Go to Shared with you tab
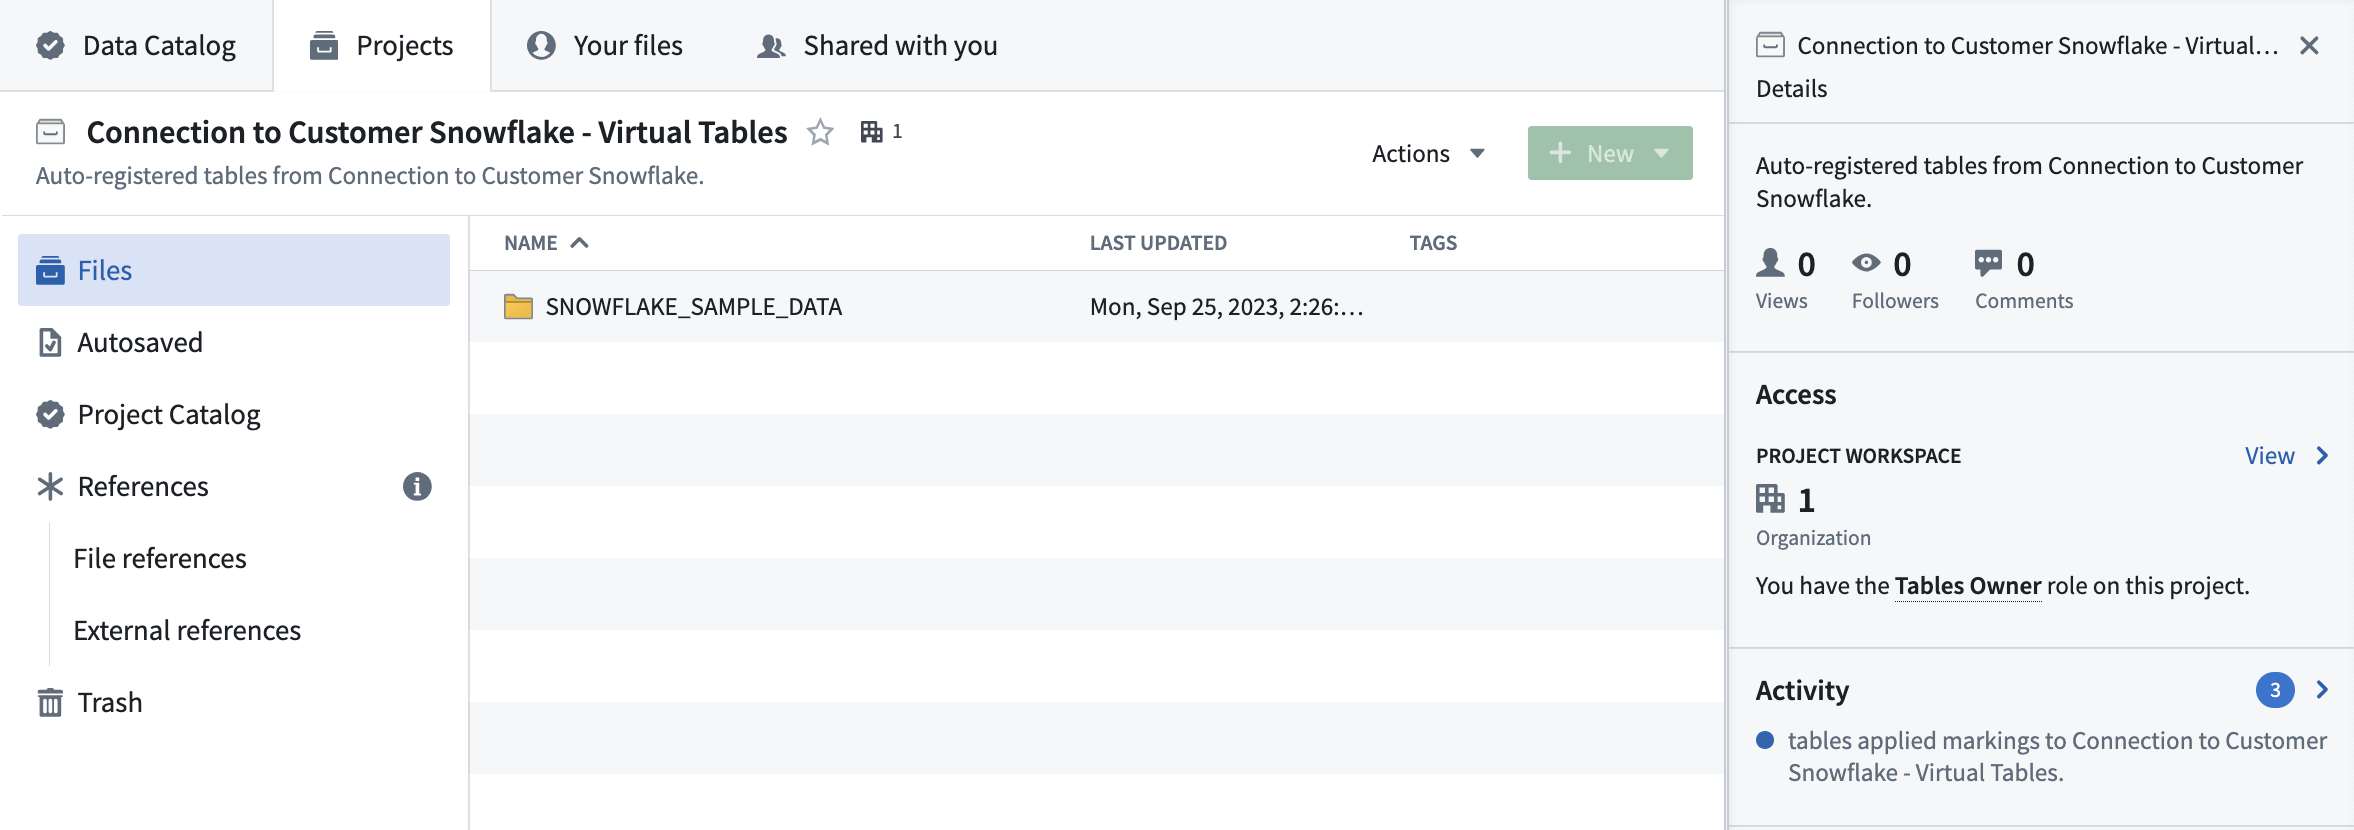Screen dimensions: 2354x830 [x=877, y=45]
